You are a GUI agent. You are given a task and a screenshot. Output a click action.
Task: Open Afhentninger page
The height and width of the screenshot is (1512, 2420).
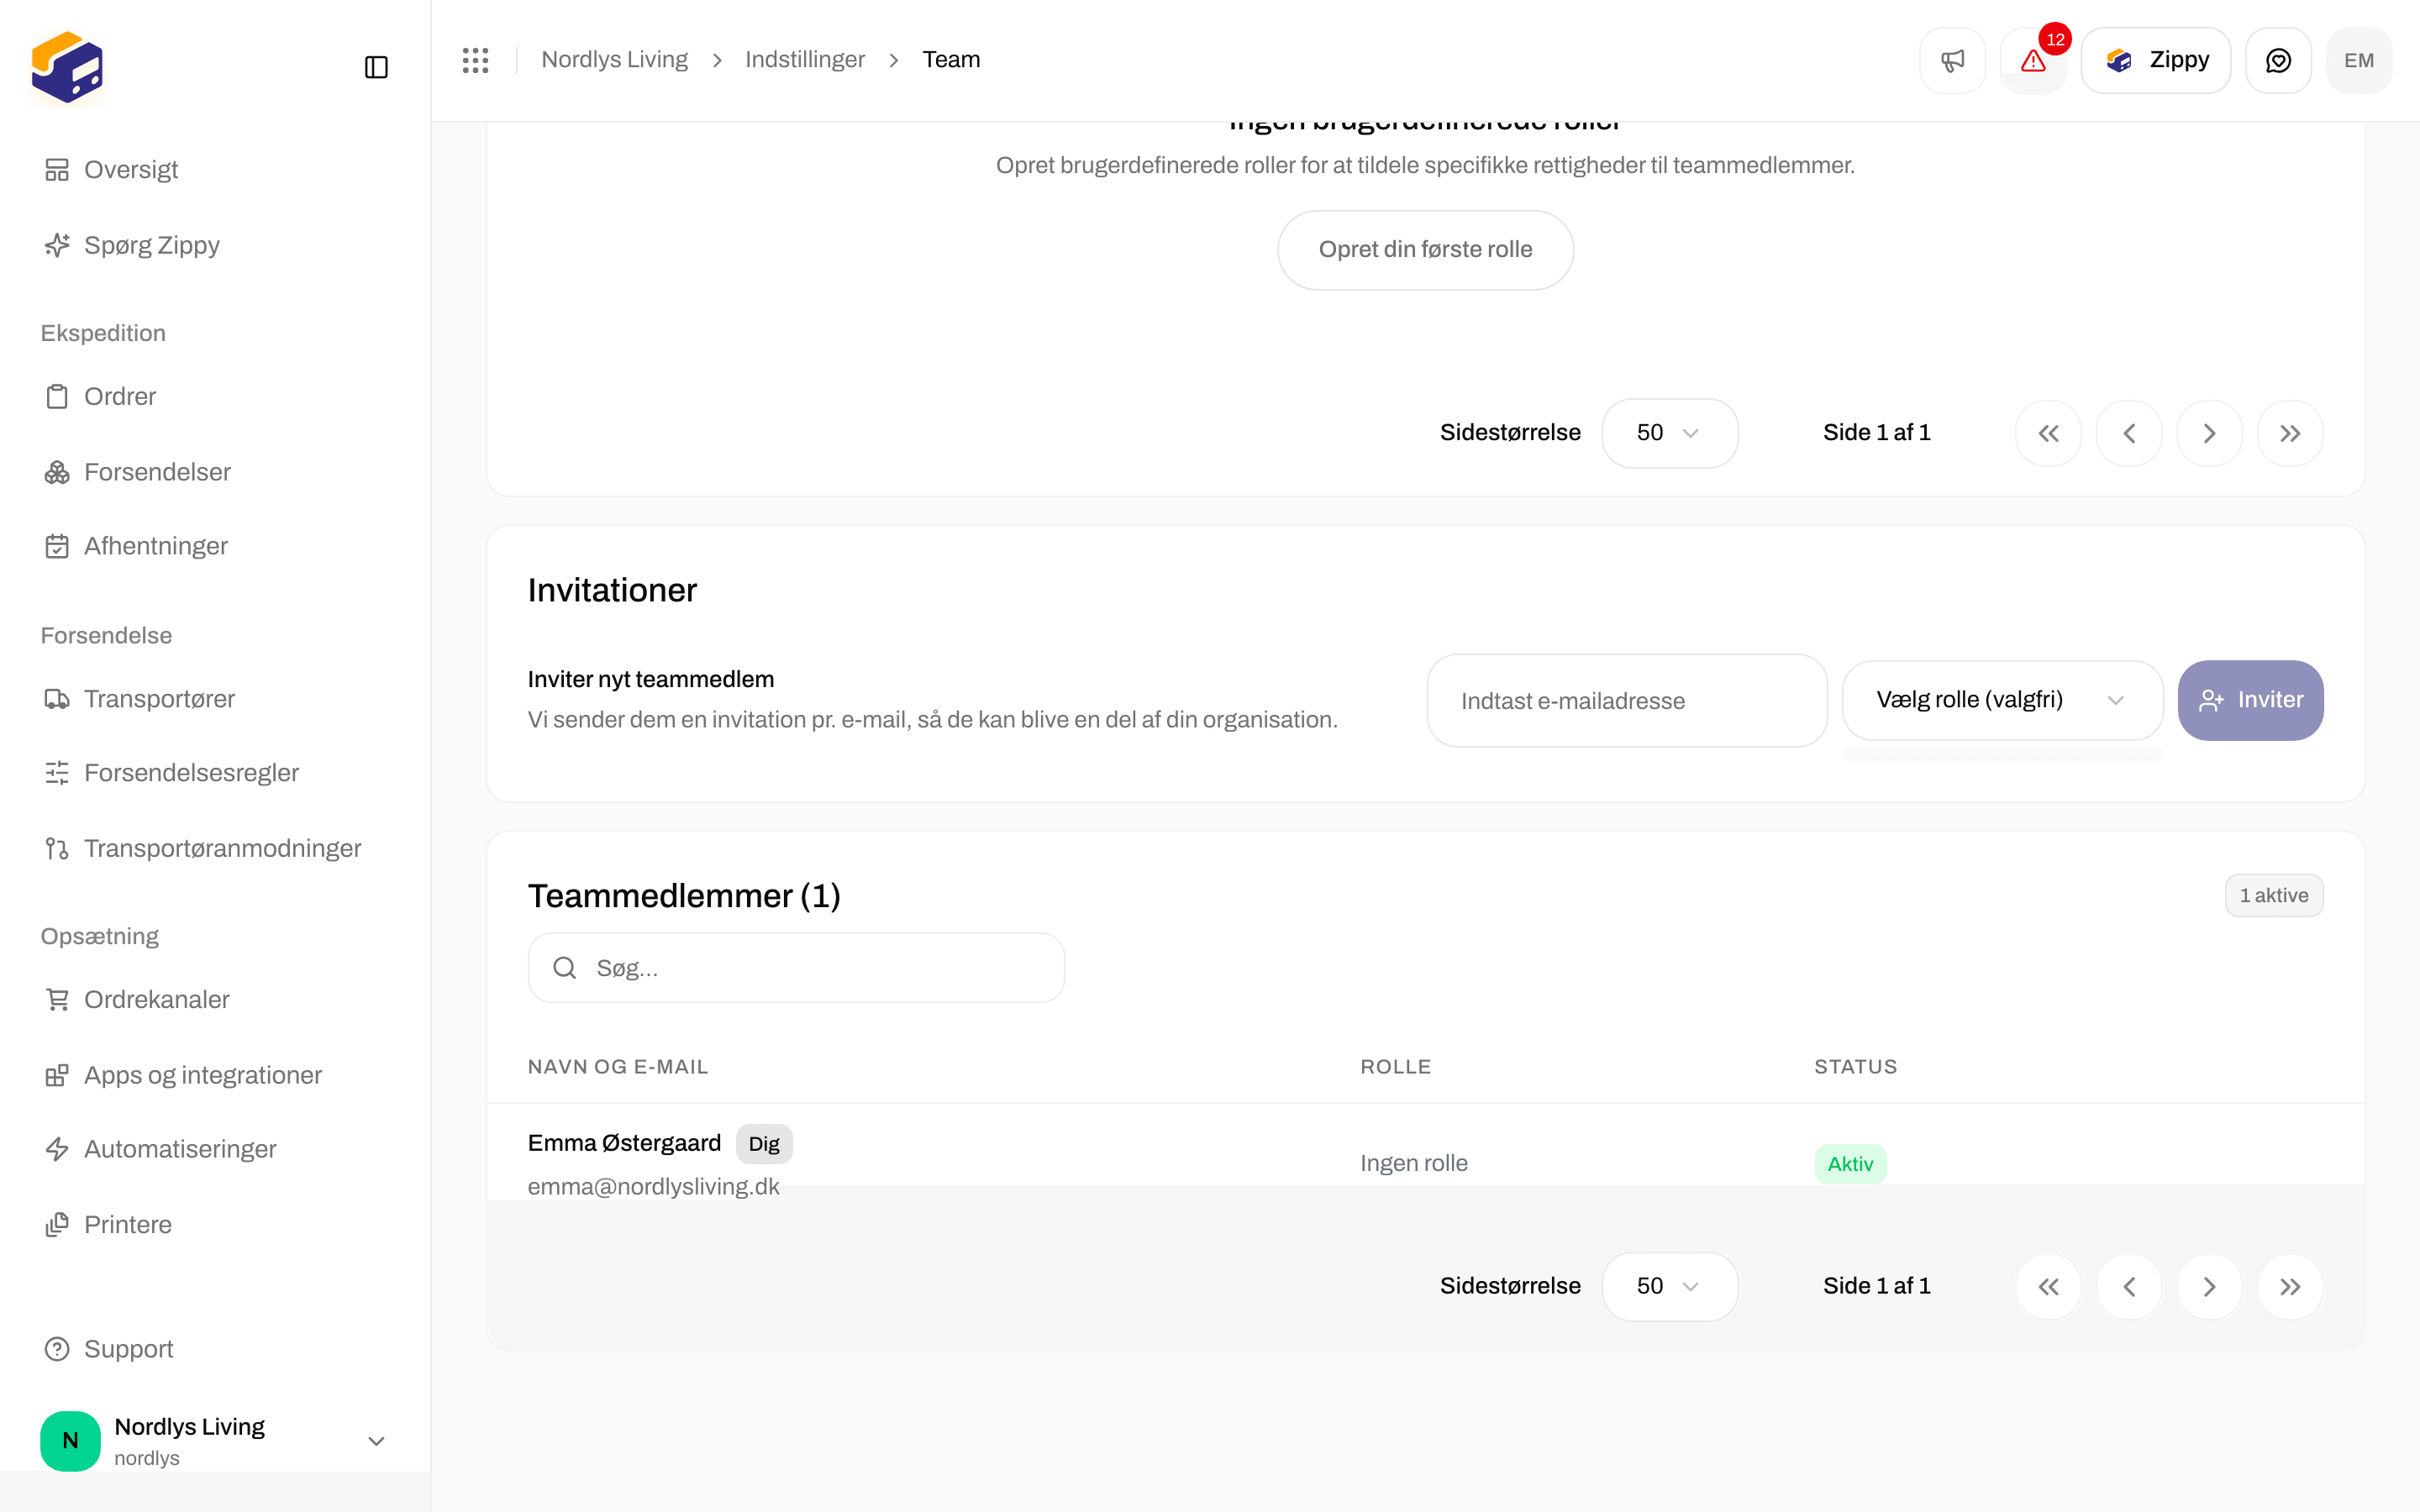[x=215, y=546]
